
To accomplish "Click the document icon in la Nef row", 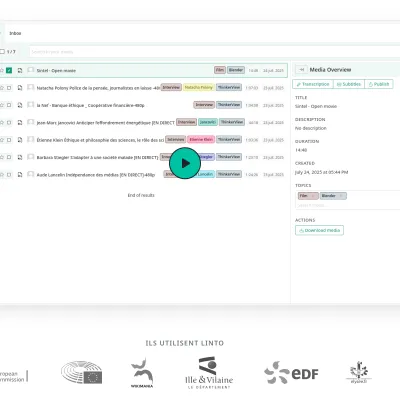I will [x=20, y=105].
